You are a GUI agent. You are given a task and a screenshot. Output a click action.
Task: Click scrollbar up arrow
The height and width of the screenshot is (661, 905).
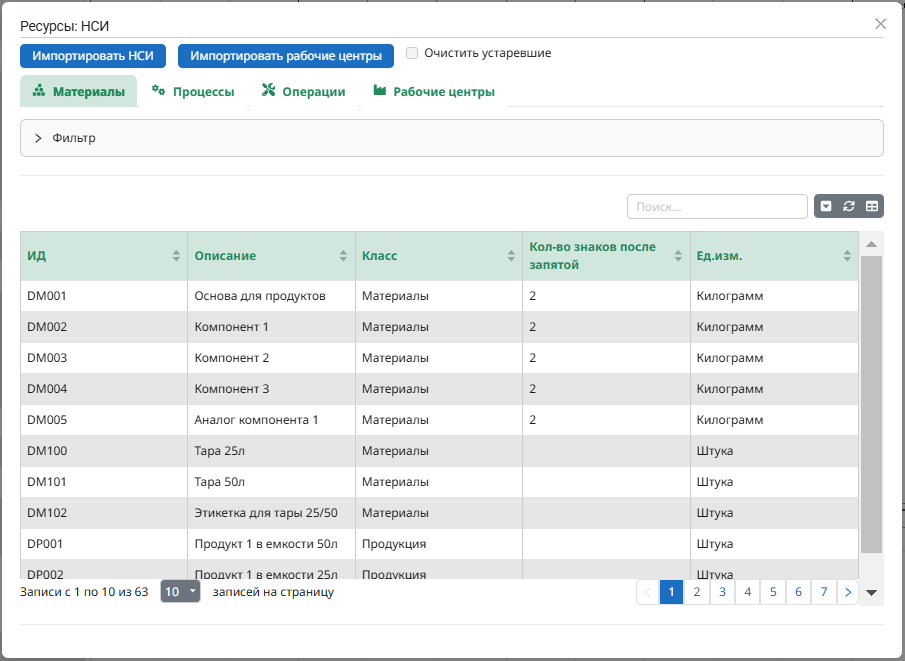coord(872,244)
